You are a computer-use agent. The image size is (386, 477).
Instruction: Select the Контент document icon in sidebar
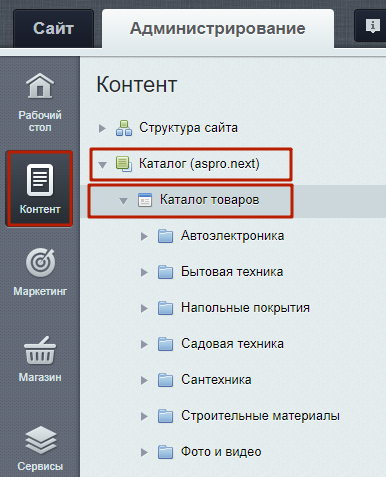(40, 180)
